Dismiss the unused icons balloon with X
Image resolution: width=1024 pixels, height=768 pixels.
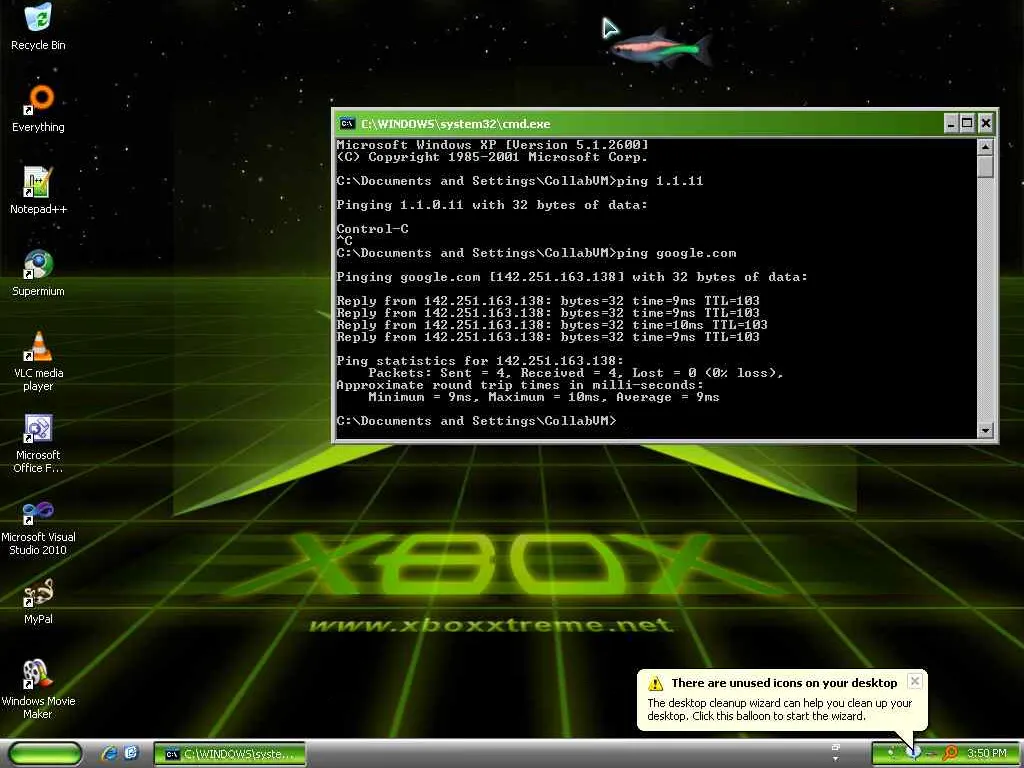[915, 681]
